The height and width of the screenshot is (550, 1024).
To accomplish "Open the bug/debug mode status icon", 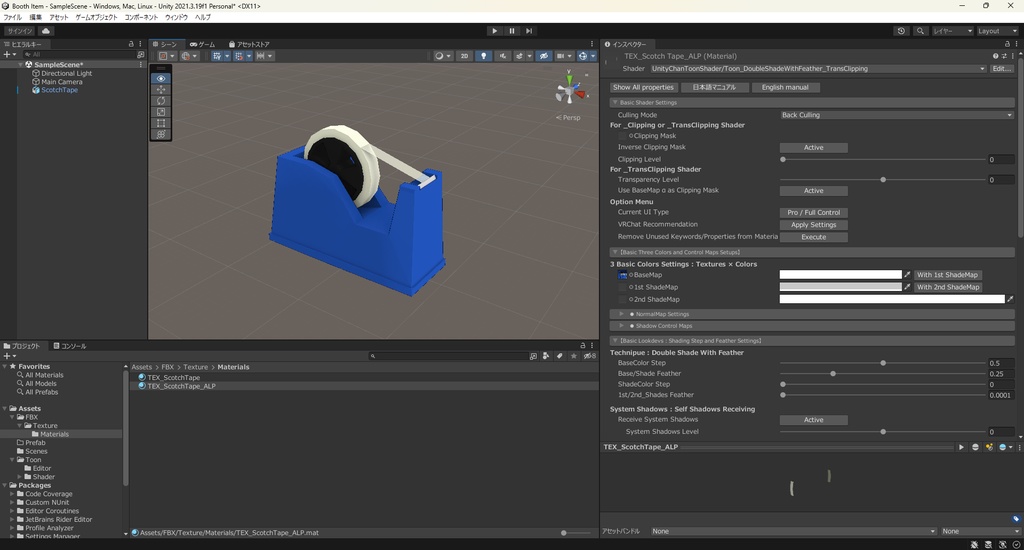I will [974, 544].
